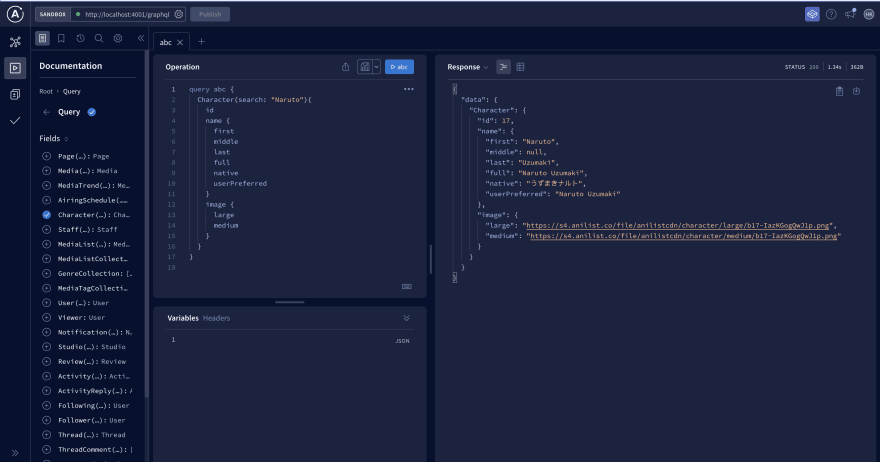This screenshot has width=880, height=462.
Task: Add the Viewer field to operation
Action: pos(47,317)
